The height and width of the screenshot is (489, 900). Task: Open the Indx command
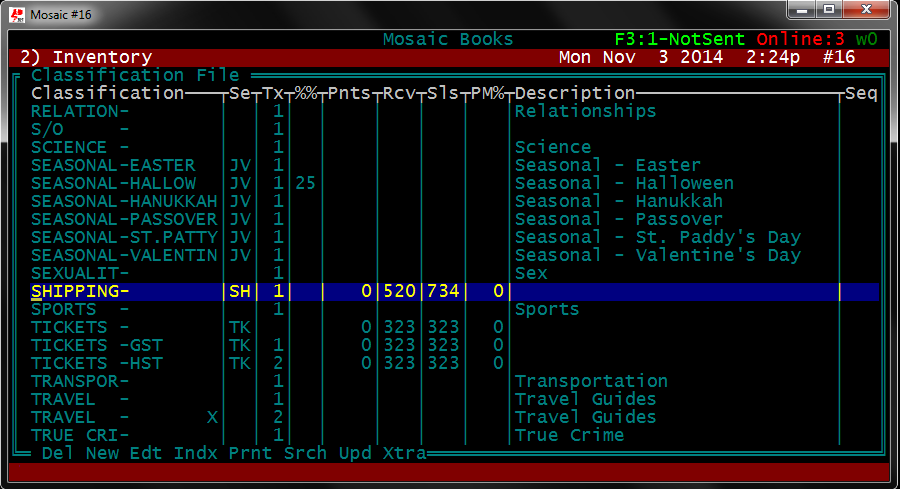[x=195, y=453]
